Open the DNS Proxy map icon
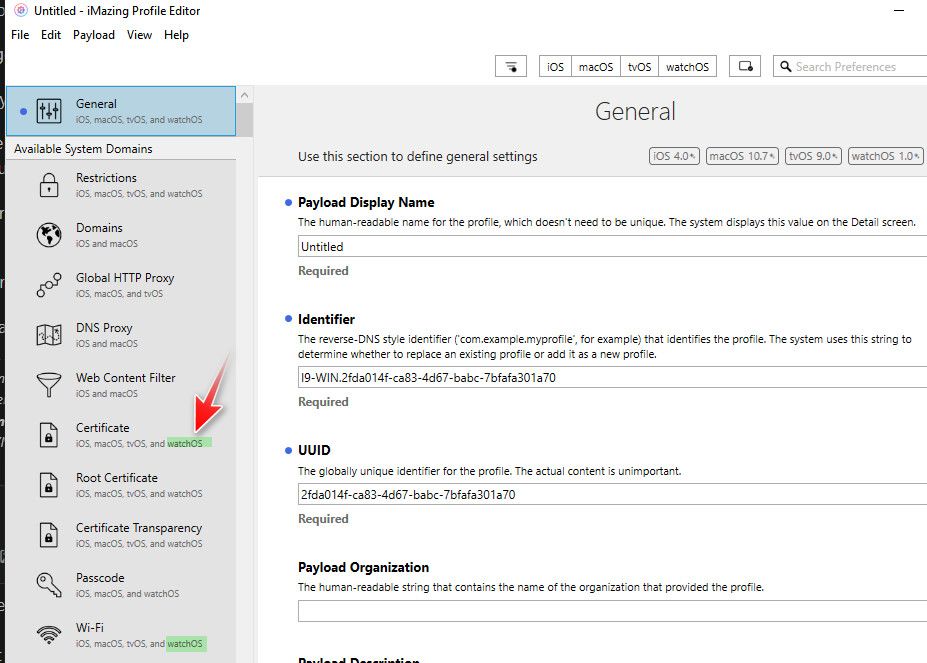Viewport: 927px width, 663px height. (x=48, y=335)
